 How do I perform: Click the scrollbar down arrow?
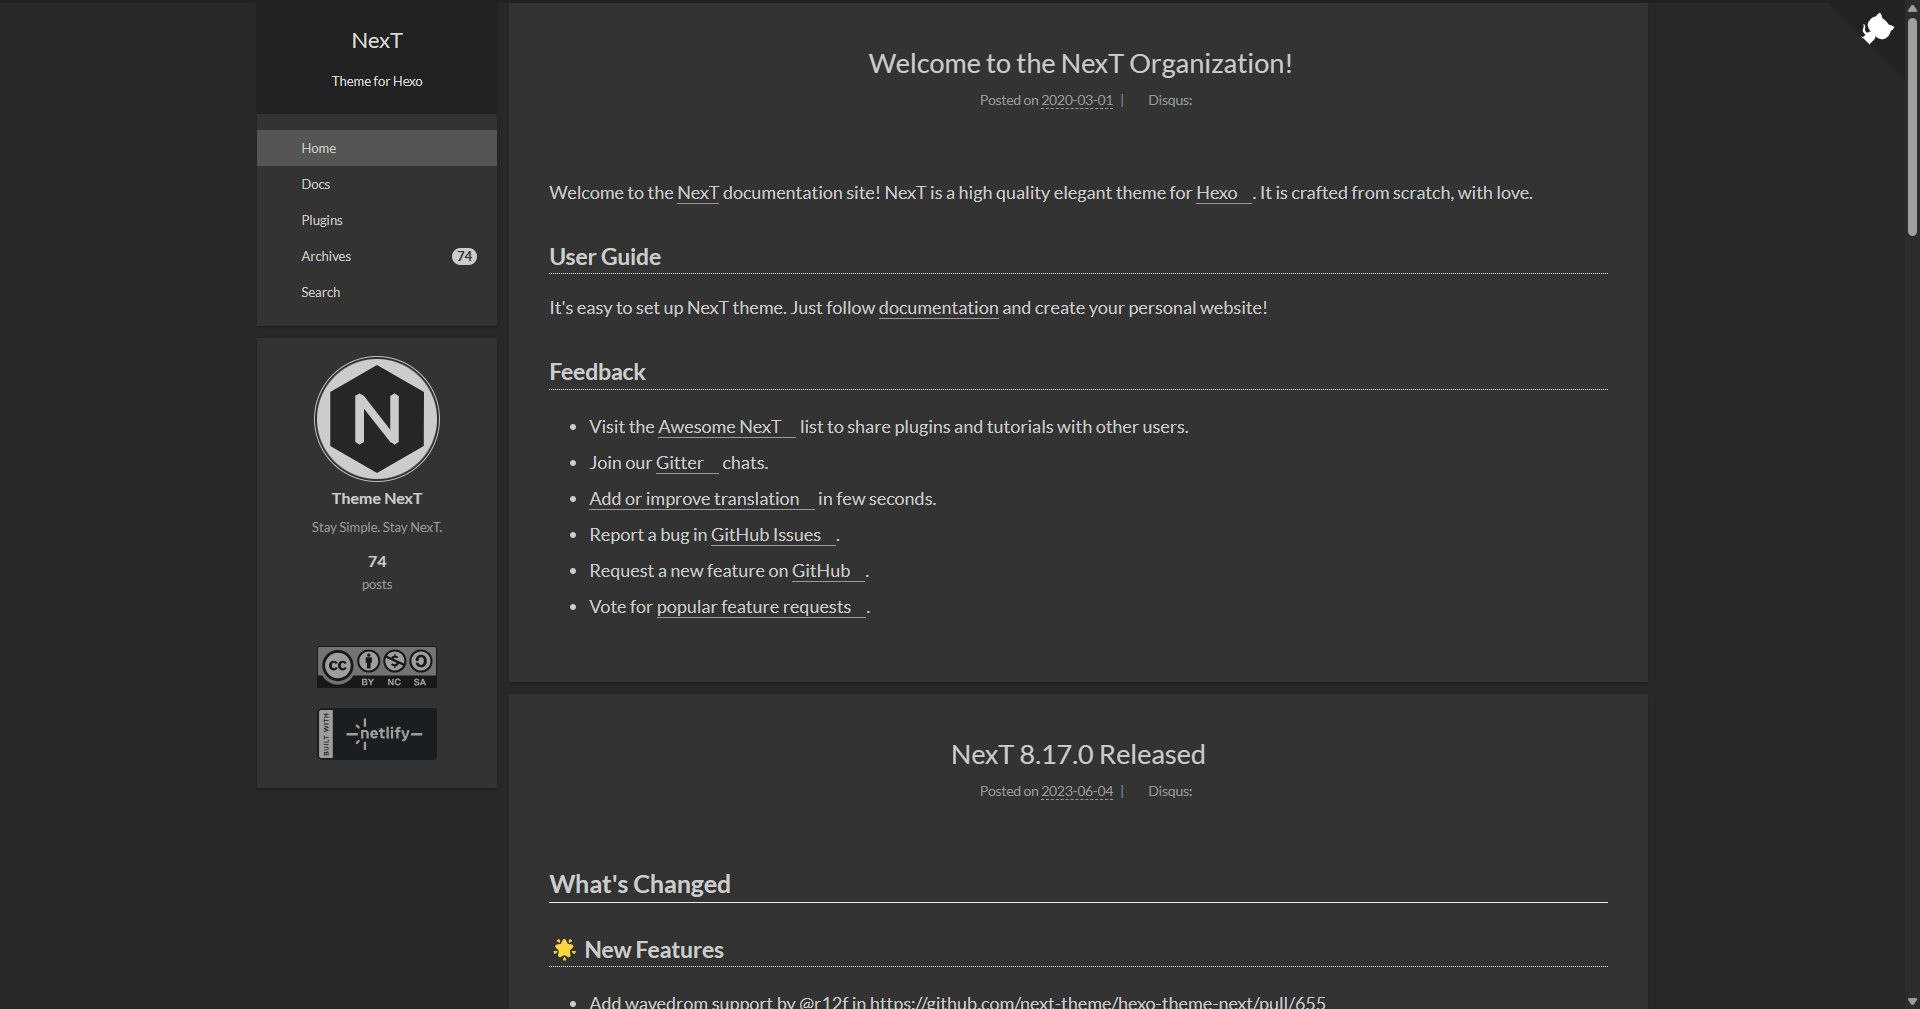1912,1001
